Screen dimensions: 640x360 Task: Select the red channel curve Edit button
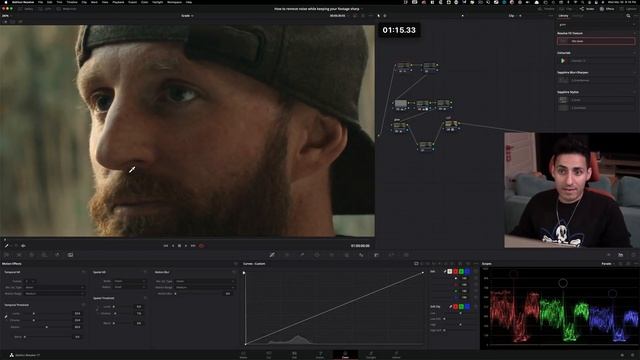pos(456,271)
